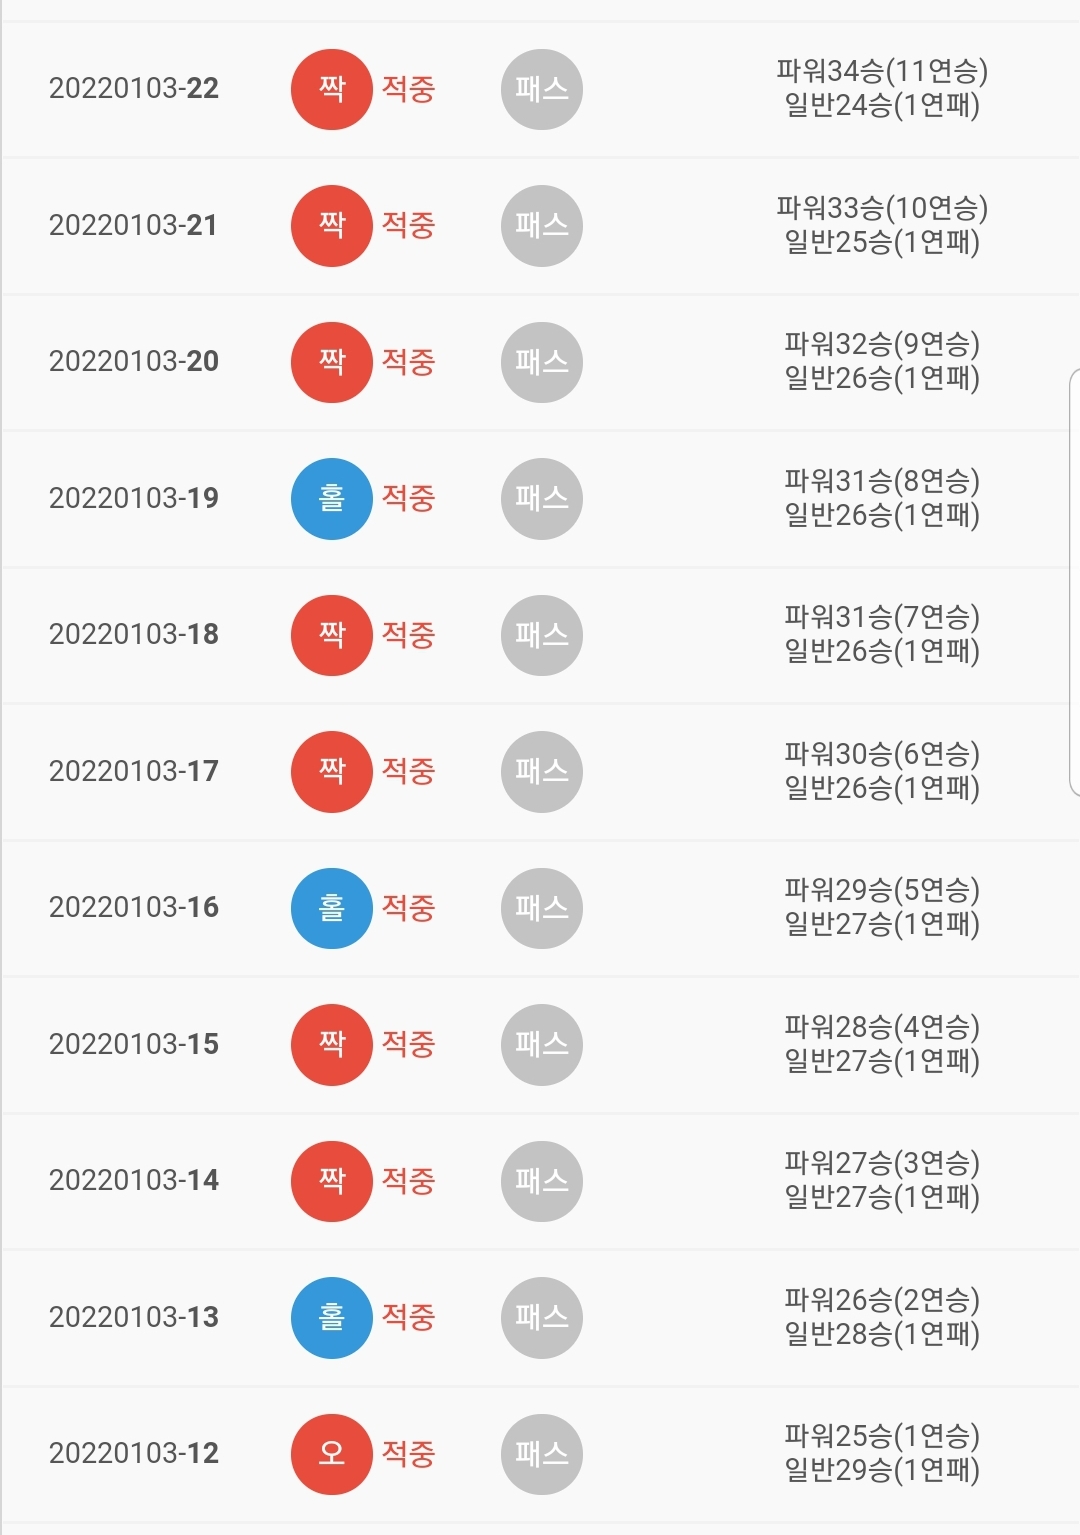This screenshot has height=1535, width=1080.
Task: Select the blue 홀 circle in round 20220103-19
Action: [332, 499]
